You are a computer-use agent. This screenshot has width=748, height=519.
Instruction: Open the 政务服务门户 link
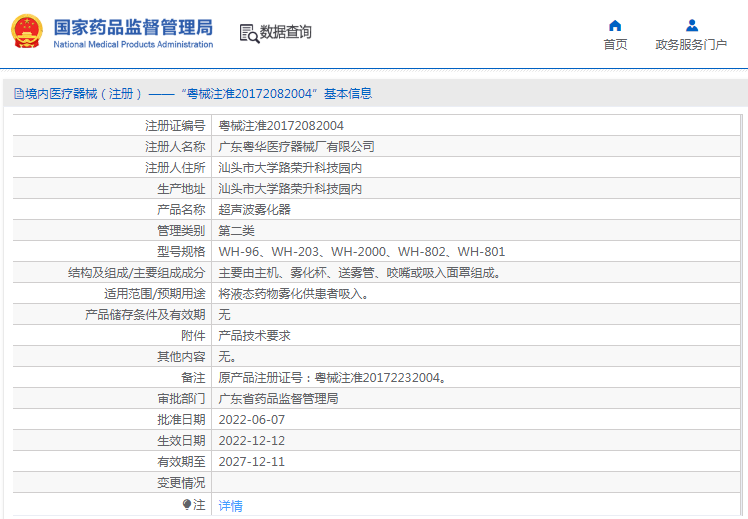(691, 44)
